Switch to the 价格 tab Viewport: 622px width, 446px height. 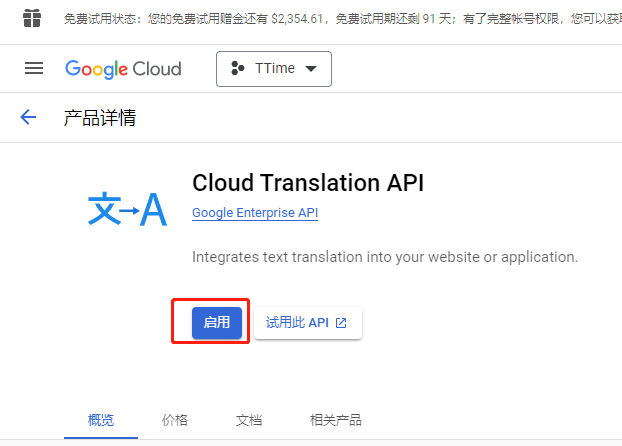click(175, 420)
